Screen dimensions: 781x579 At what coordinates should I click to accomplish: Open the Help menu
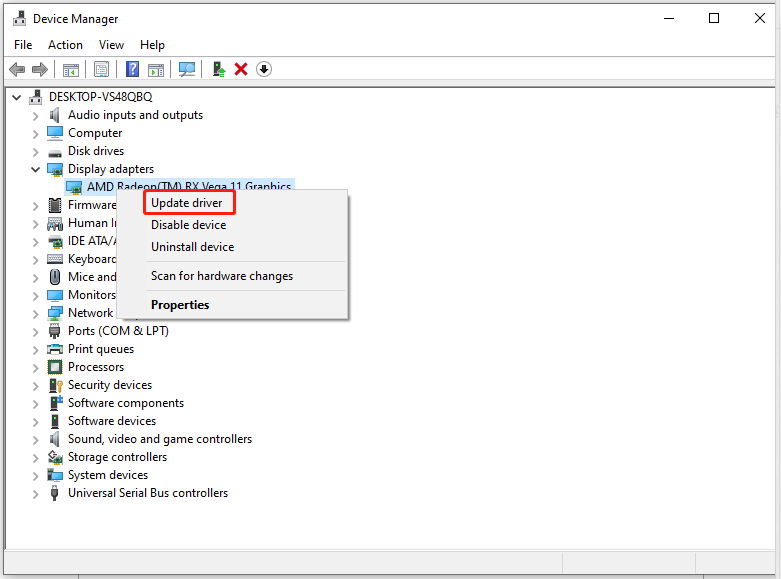coord(152,45)
